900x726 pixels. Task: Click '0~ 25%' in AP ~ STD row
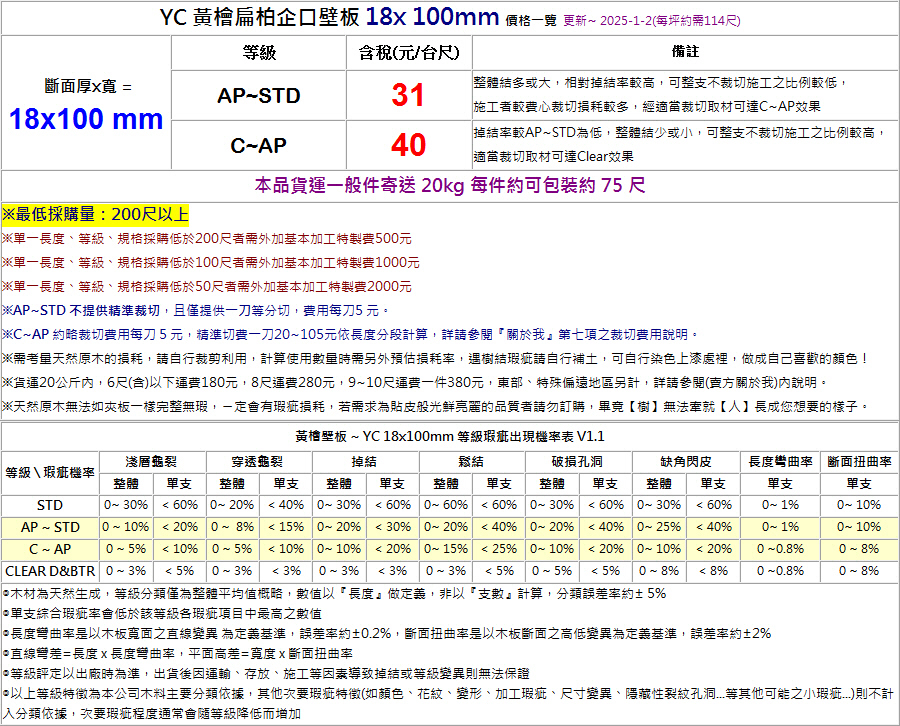[x=659, y=527]
